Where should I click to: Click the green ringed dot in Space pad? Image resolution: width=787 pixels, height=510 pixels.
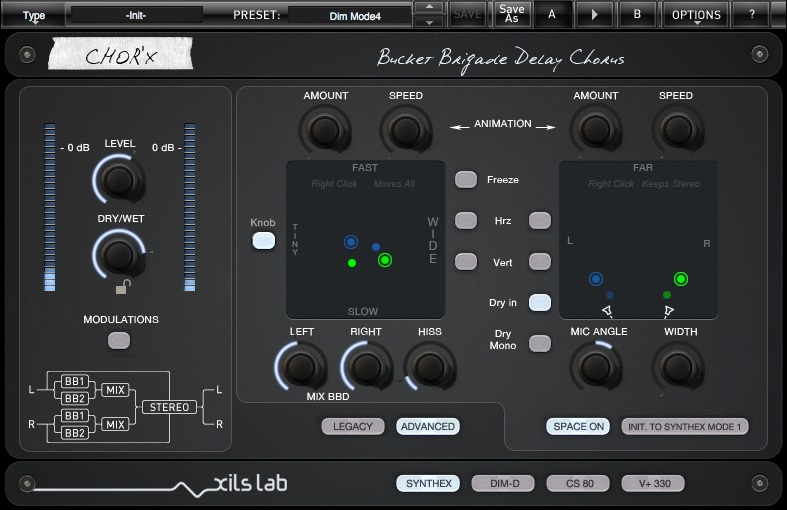(x=681, y=279)
